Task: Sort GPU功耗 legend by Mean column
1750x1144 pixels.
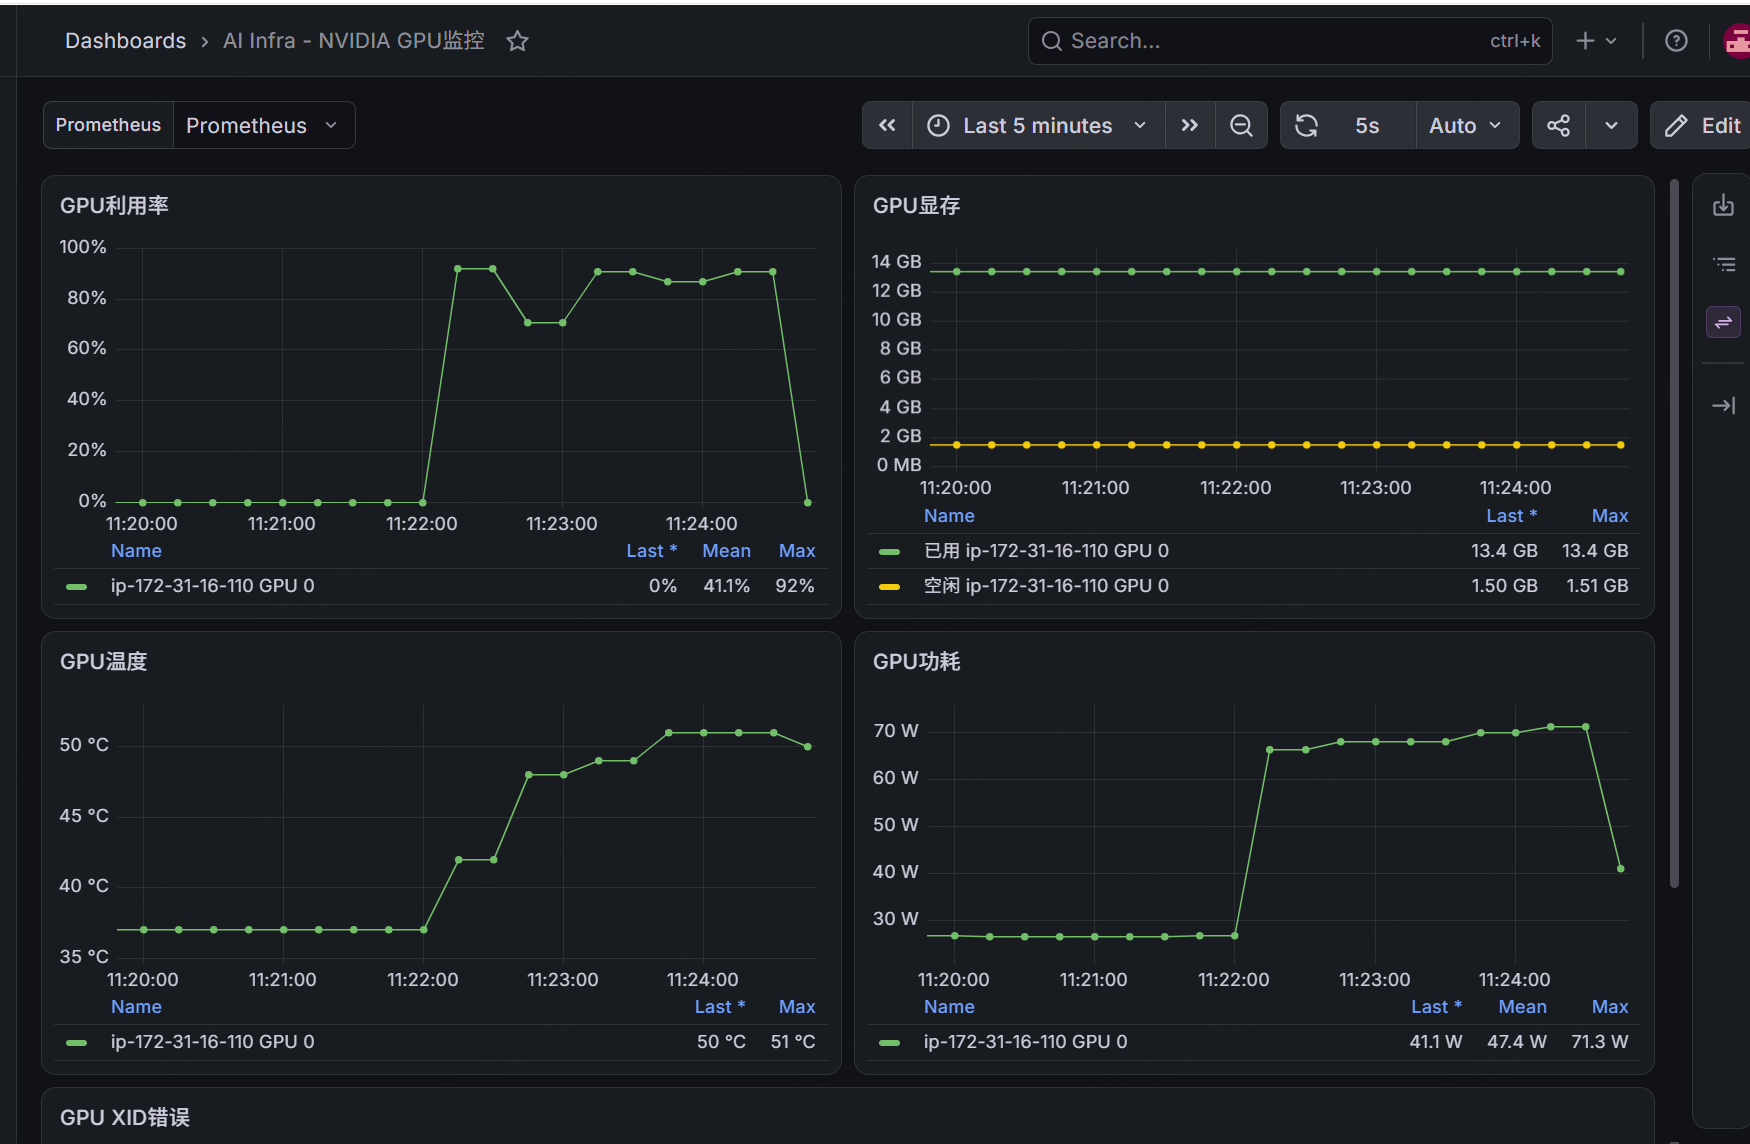Action: coord(1522,1007)
